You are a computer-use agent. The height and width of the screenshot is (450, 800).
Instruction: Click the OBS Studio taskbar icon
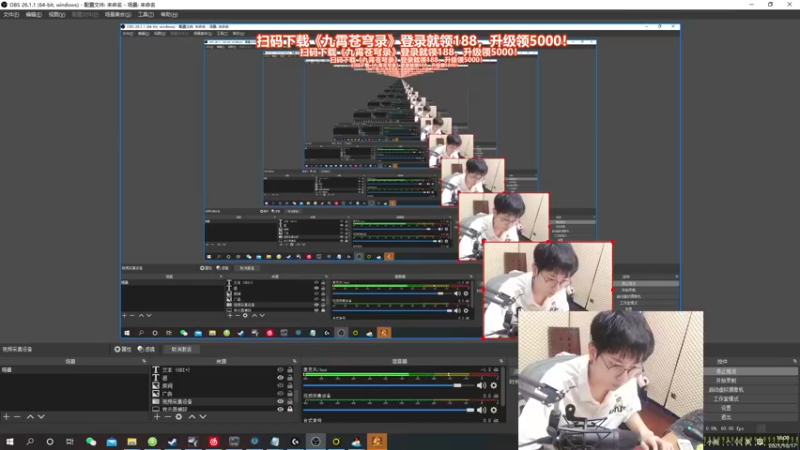coord(316,441)
